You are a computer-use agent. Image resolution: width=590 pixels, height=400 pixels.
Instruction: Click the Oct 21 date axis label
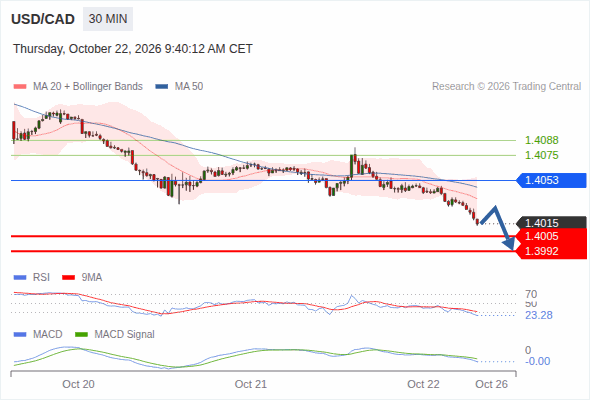click(251, 384)
